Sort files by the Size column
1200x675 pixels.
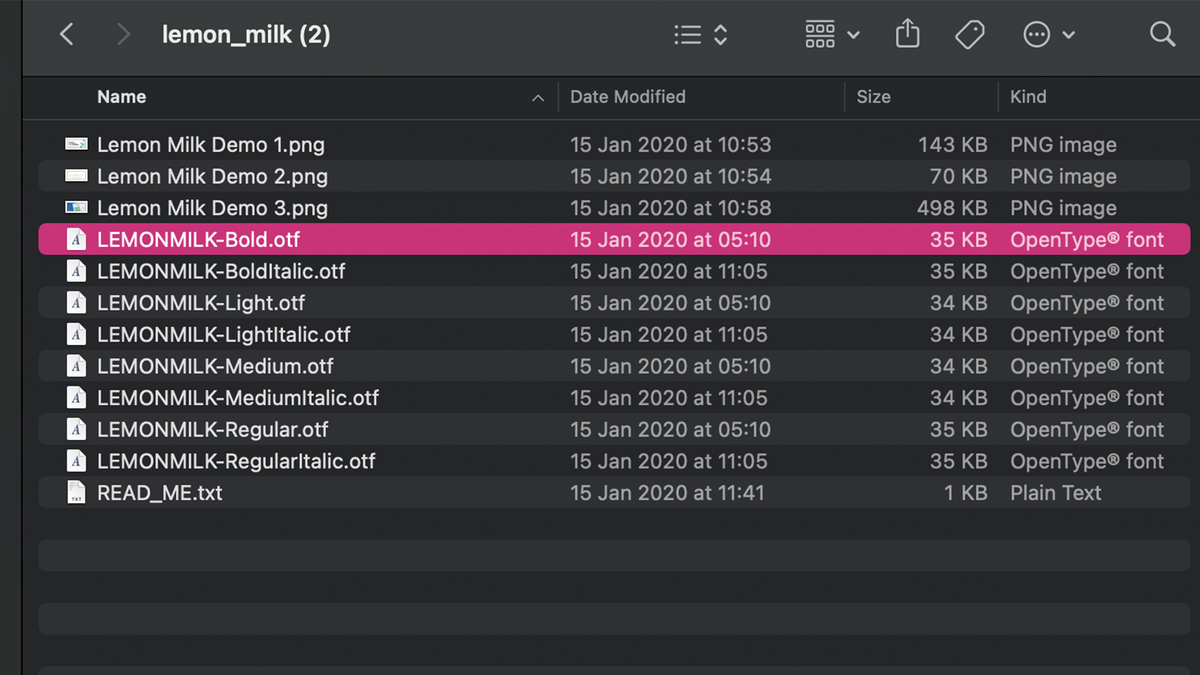click(x=873, y=97)
